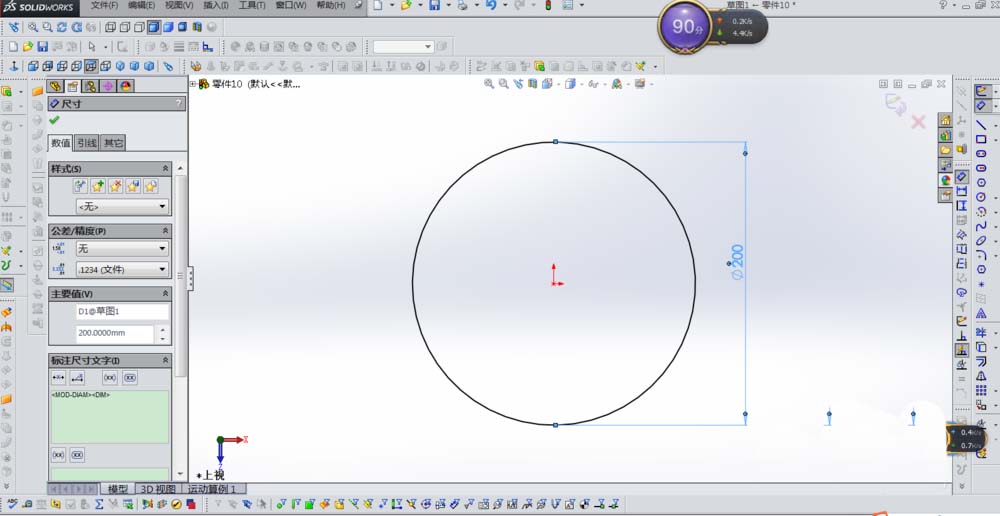Switch to the 数值 tab
This screenshot has height=516, width=1000.
61,143
